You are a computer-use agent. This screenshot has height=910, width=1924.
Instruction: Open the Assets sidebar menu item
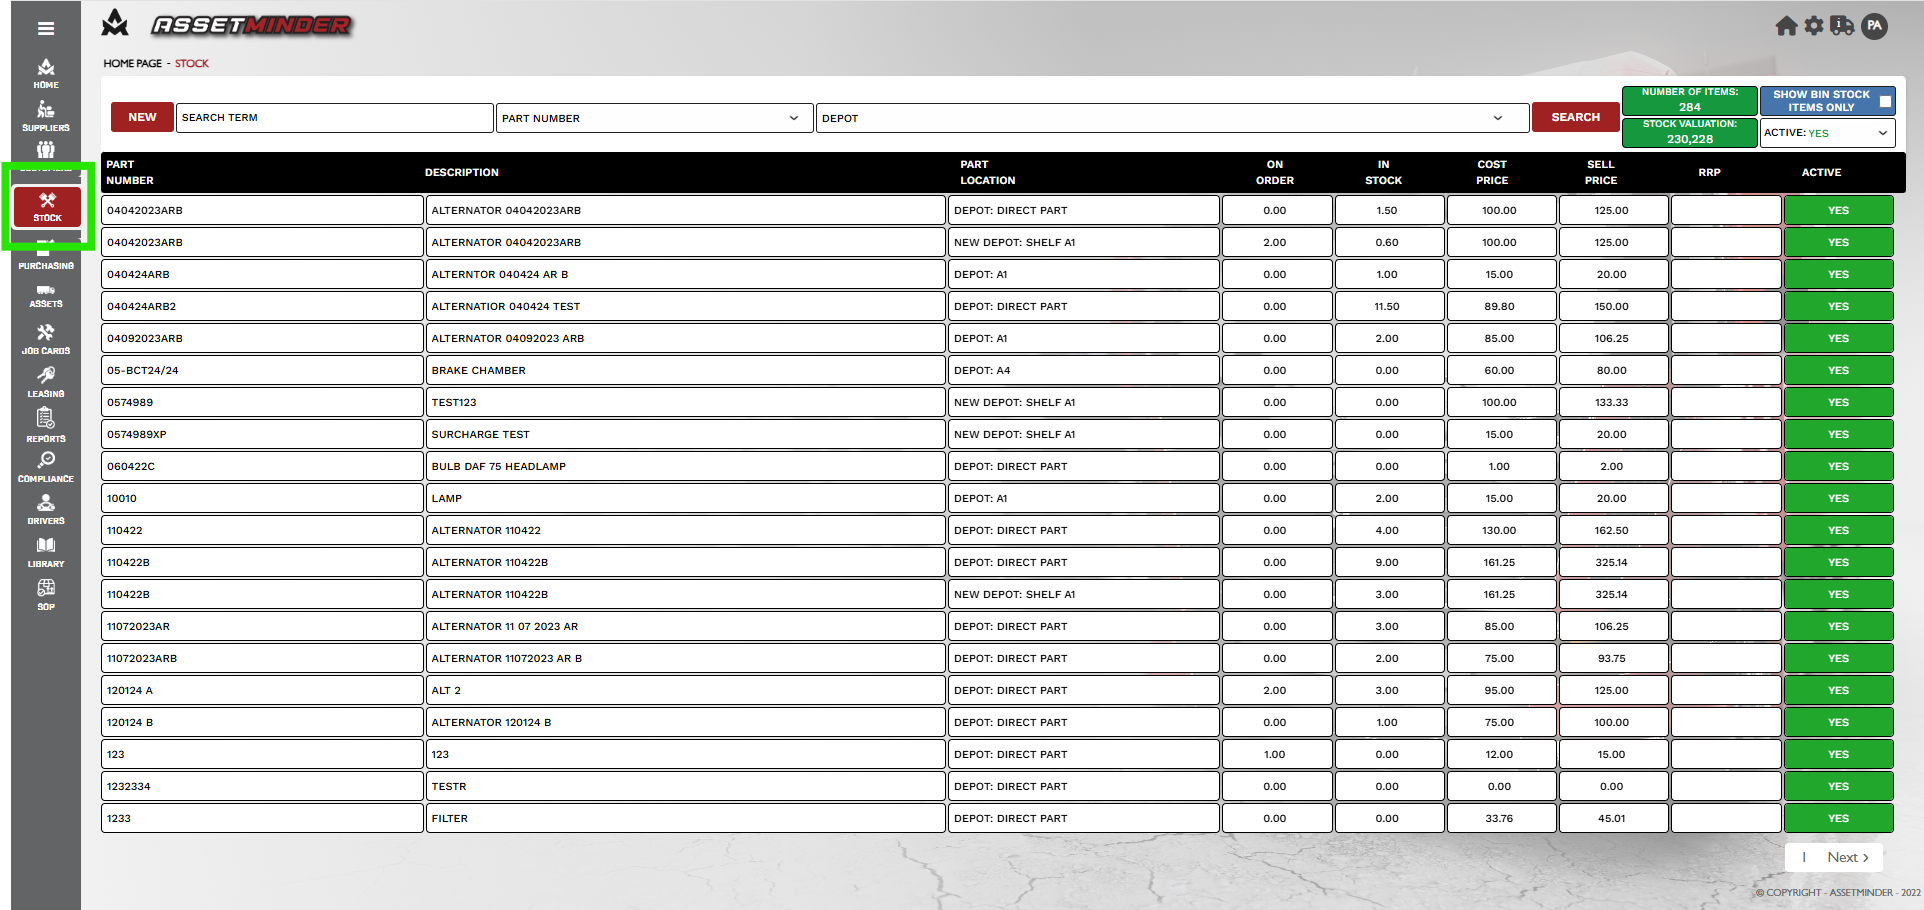click(x=46, y=296)
